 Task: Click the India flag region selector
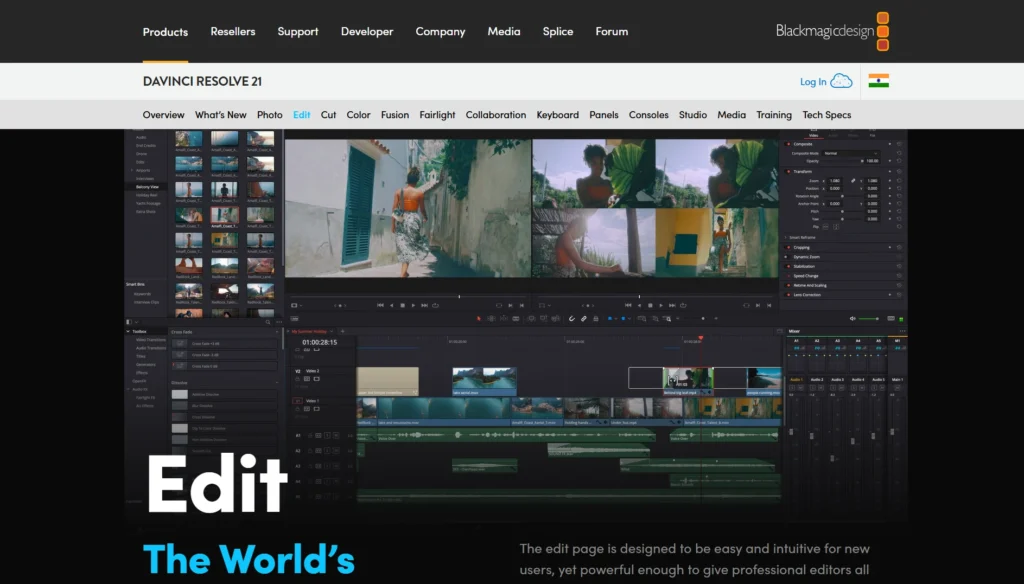coord(878,81)
